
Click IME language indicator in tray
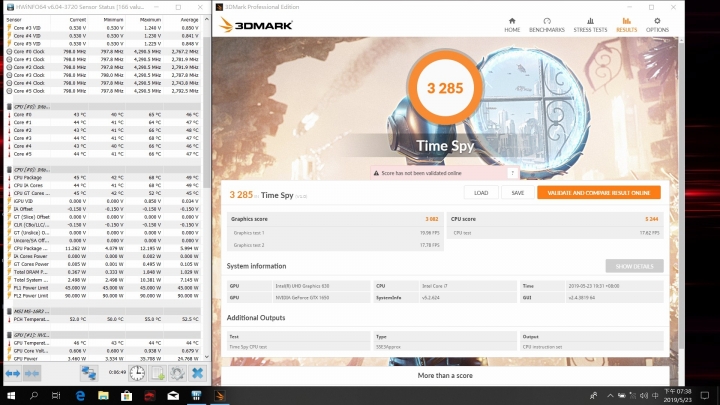[x=655, y=395]
